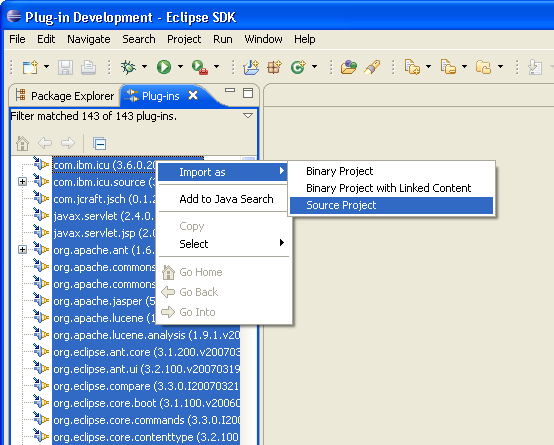Open the Help menu
This screenshot has height=445, width=554.
coord(305,39)
